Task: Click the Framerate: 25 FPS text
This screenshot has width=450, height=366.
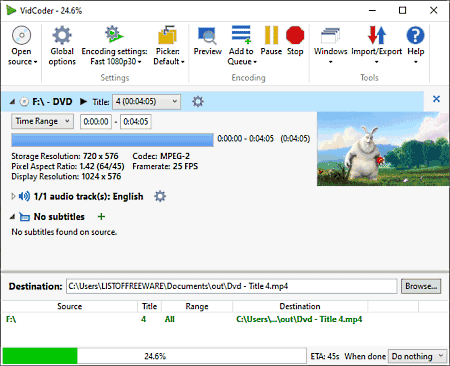Action: [165, 166]
